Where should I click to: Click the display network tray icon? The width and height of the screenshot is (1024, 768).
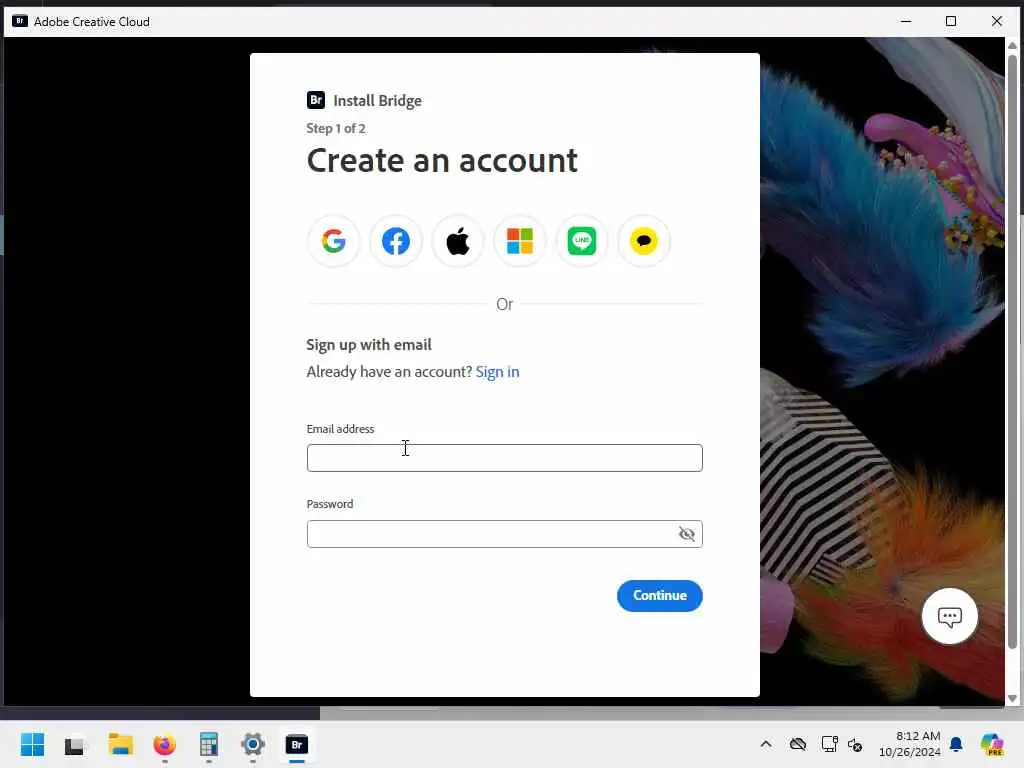point(829,744)
